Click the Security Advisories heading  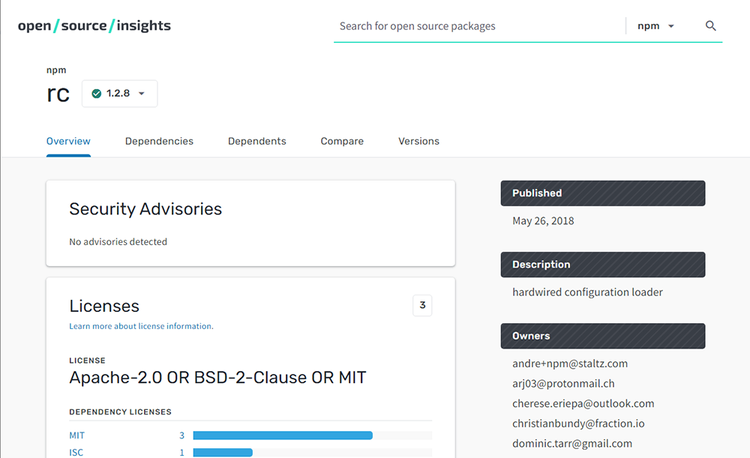click(145, 209)
